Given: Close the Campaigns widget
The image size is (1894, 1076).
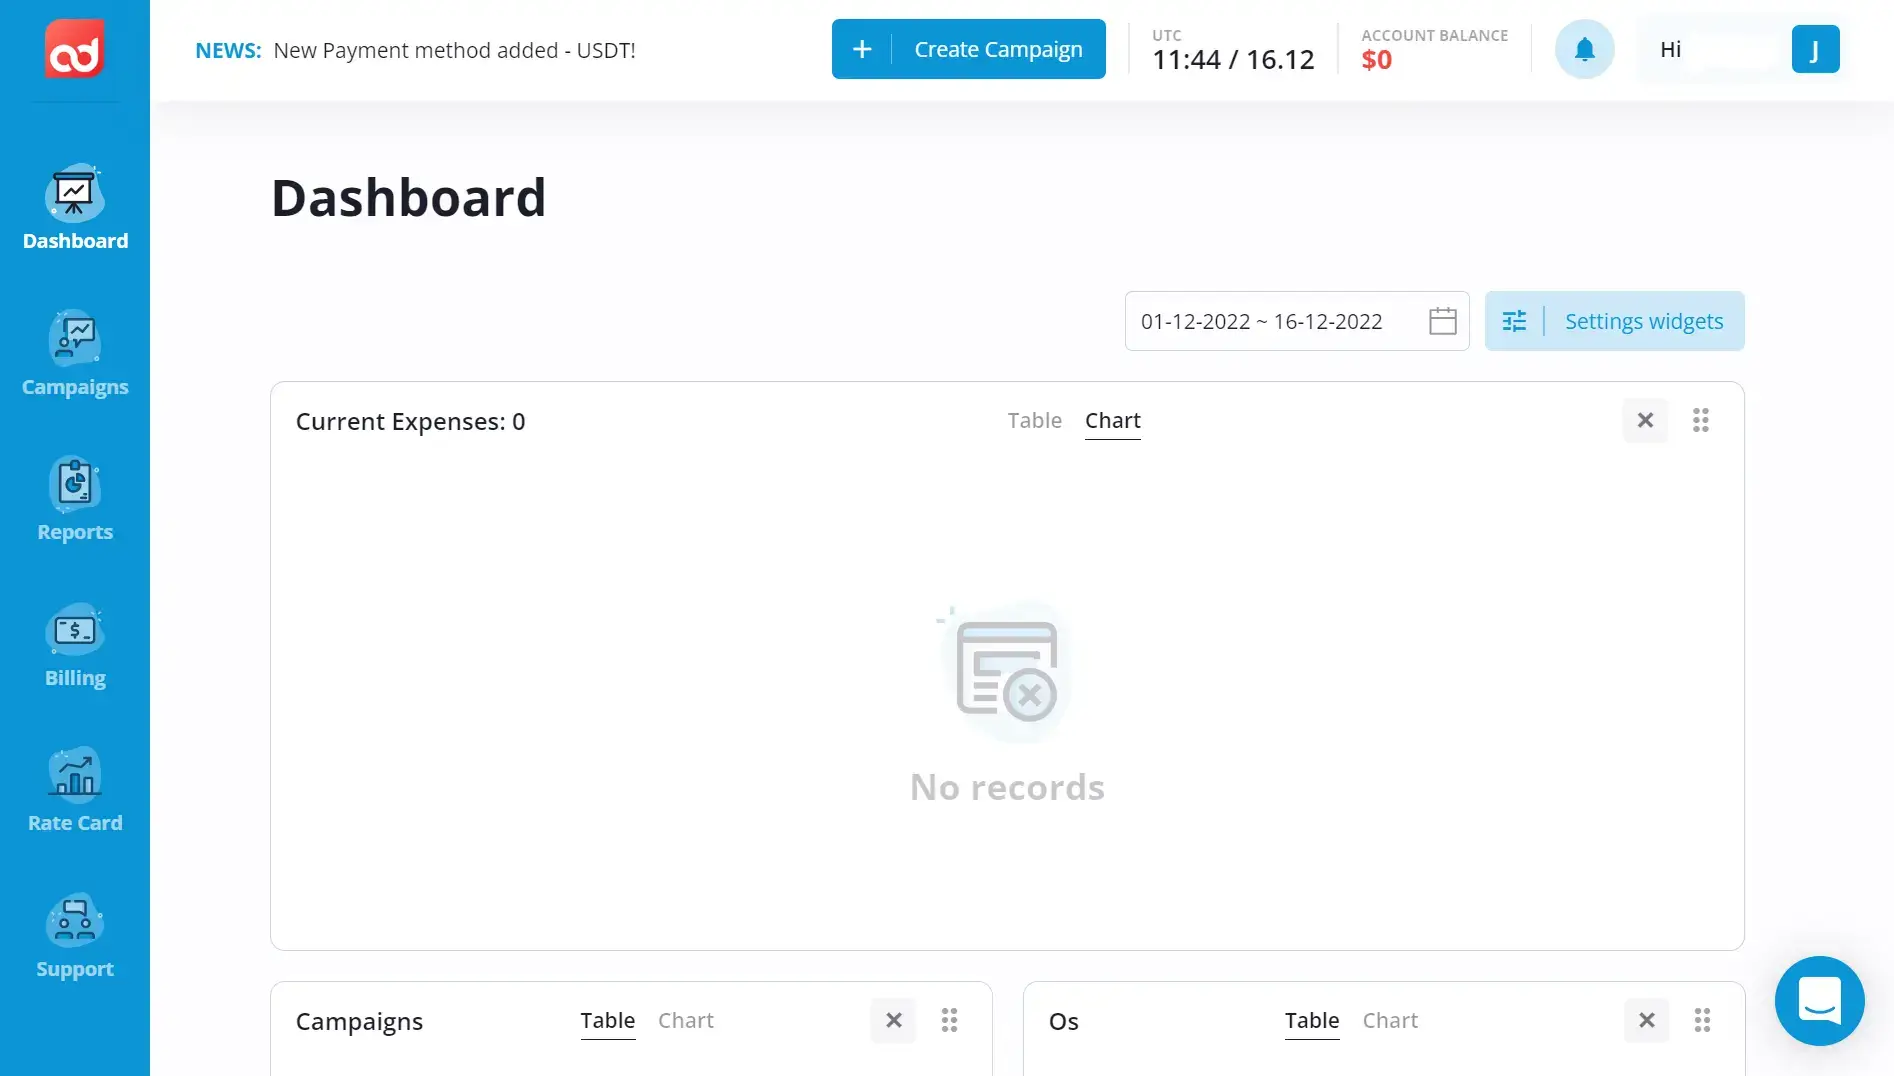Looking at the screenshot, I should click(x=893, y=1021).
